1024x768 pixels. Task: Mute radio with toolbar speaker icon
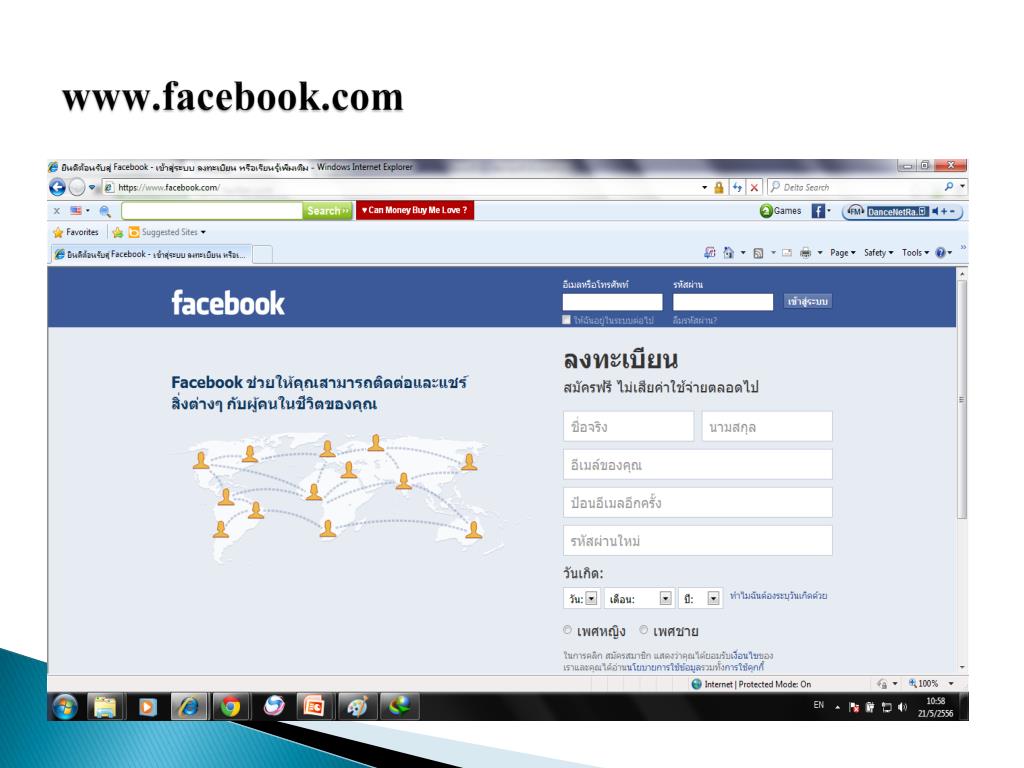pos(935,211)
